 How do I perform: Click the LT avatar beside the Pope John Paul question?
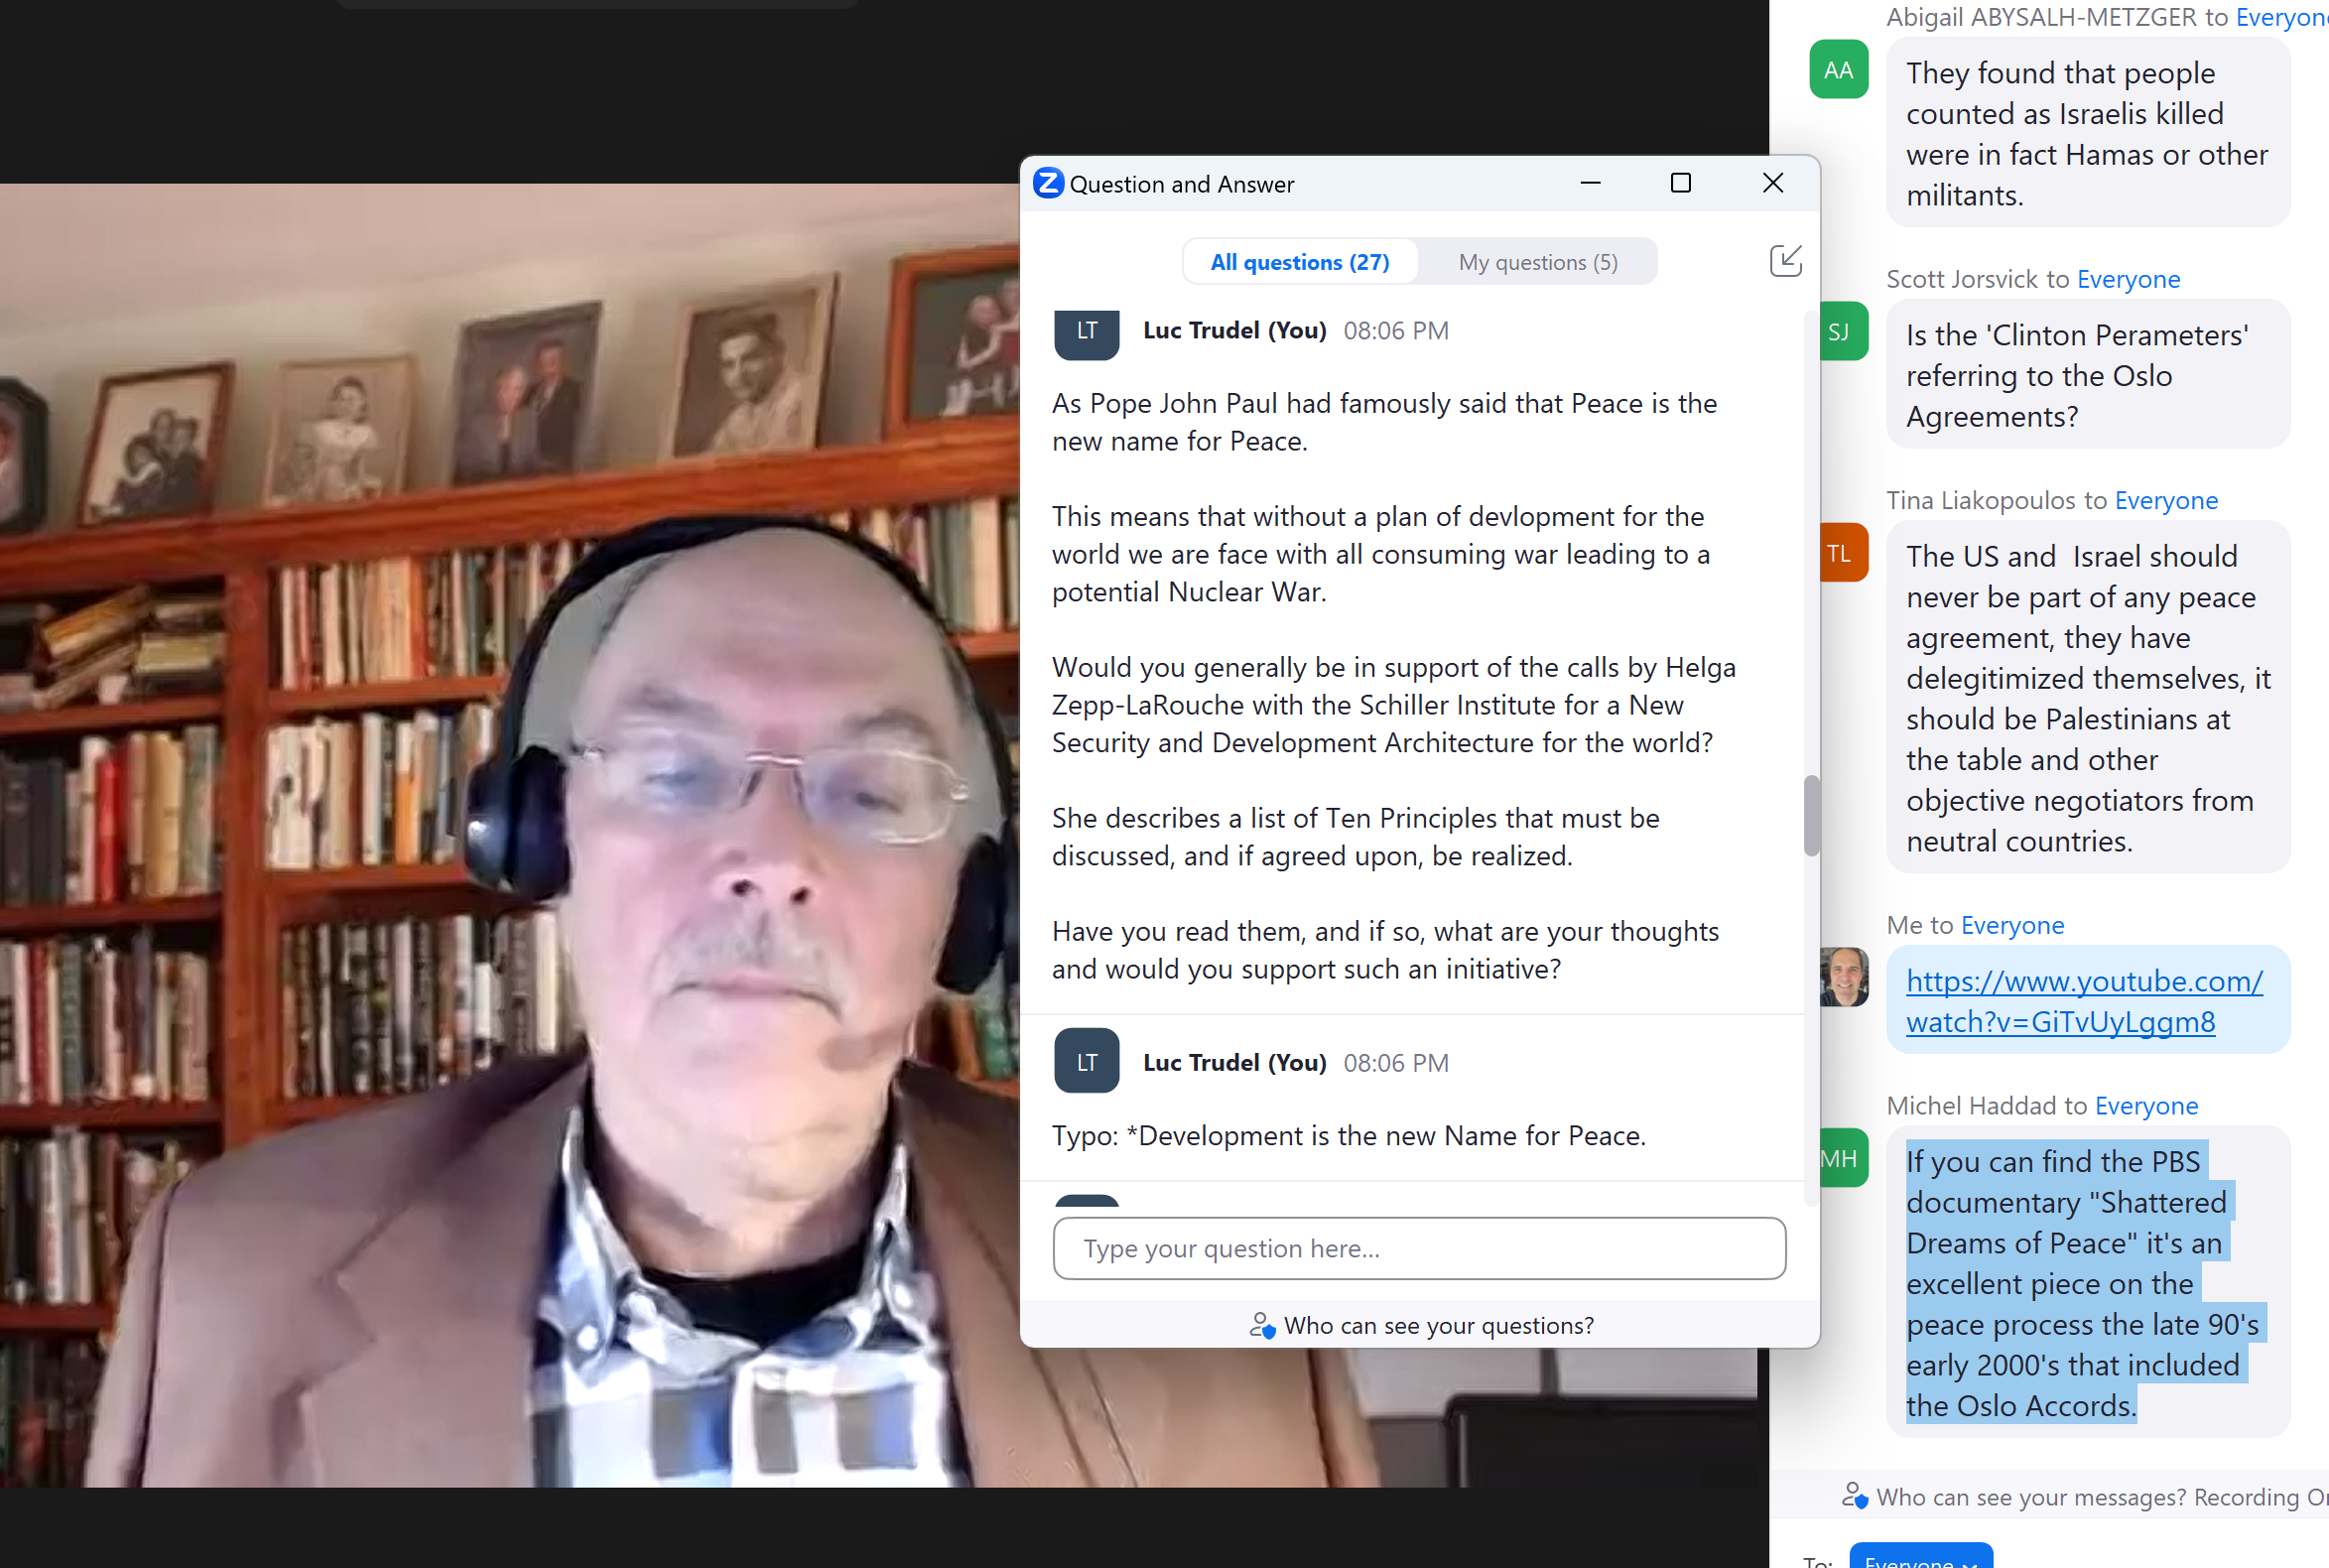(1087, 334)
